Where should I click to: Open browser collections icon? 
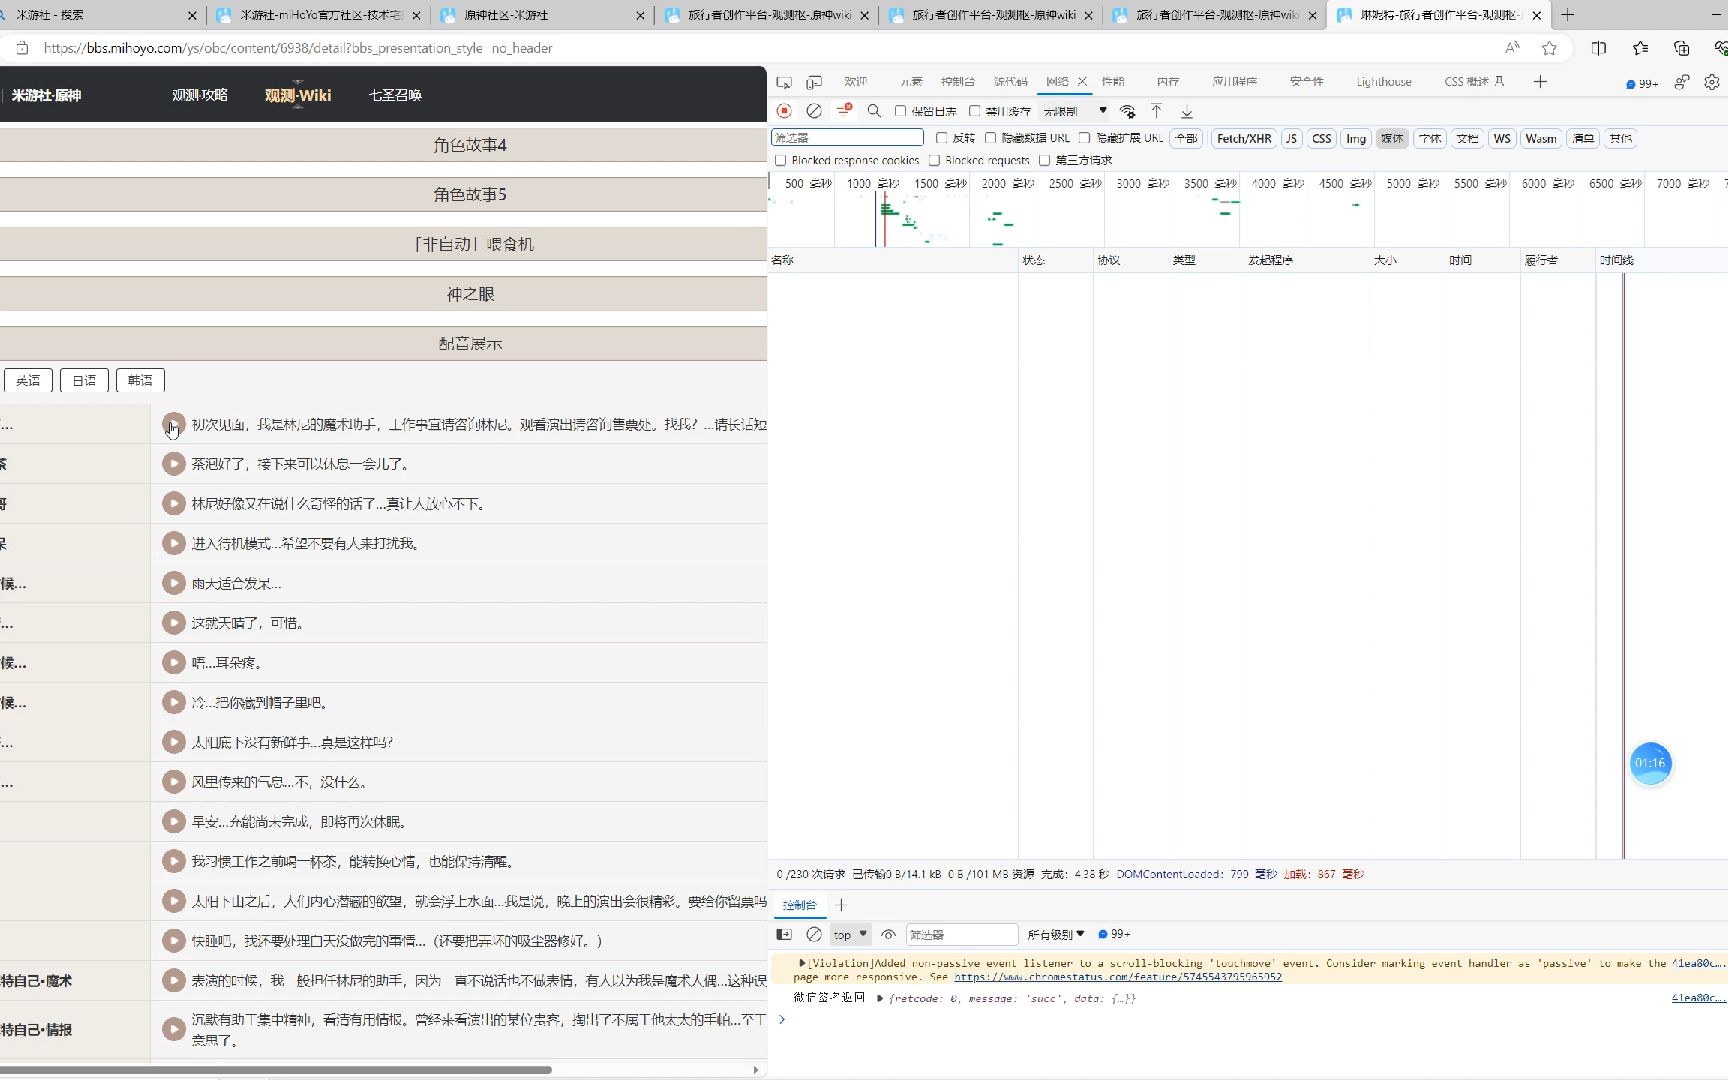(x=1682, y=48)
